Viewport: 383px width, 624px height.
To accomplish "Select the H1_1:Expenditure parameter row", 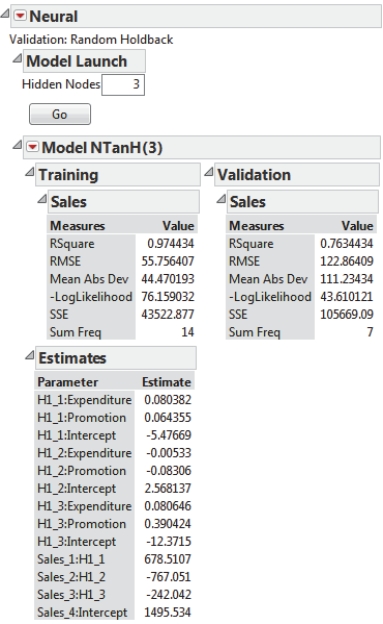I will 115,400.
